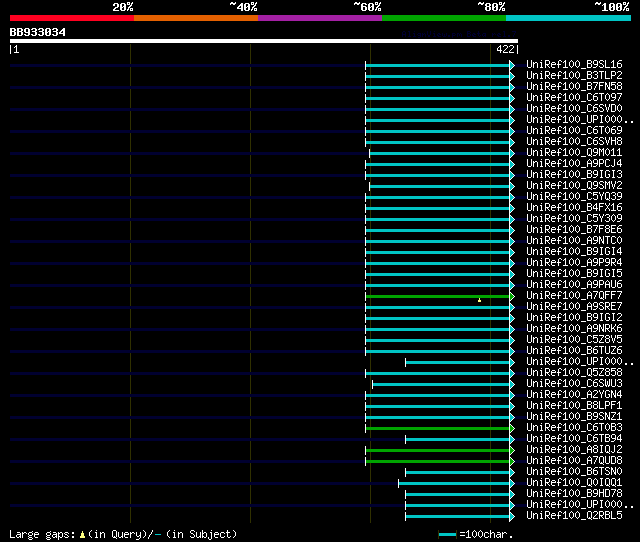The height and width of the screenshot is (542, 640).
Task: Select the BB933034 query name label
Action: (x=38, y=32)
